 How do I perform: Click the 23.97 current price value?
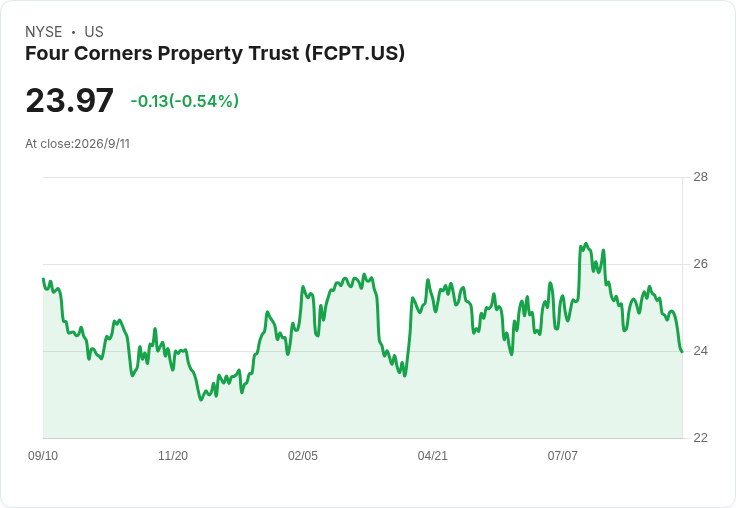[69, 100]
